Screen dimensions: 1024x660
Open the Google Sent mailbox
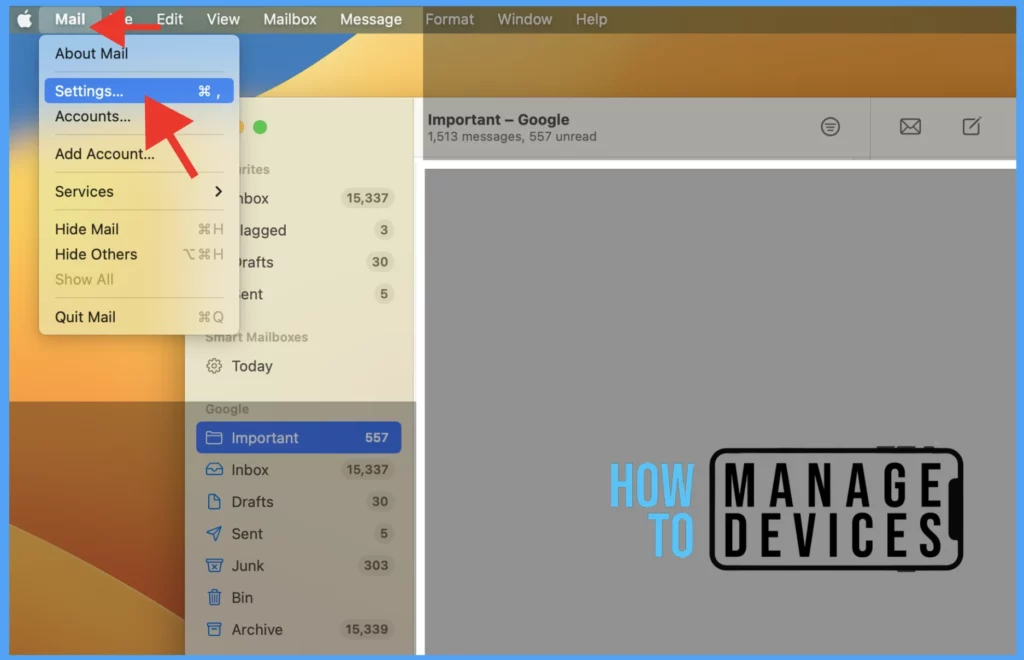(298, 534)
